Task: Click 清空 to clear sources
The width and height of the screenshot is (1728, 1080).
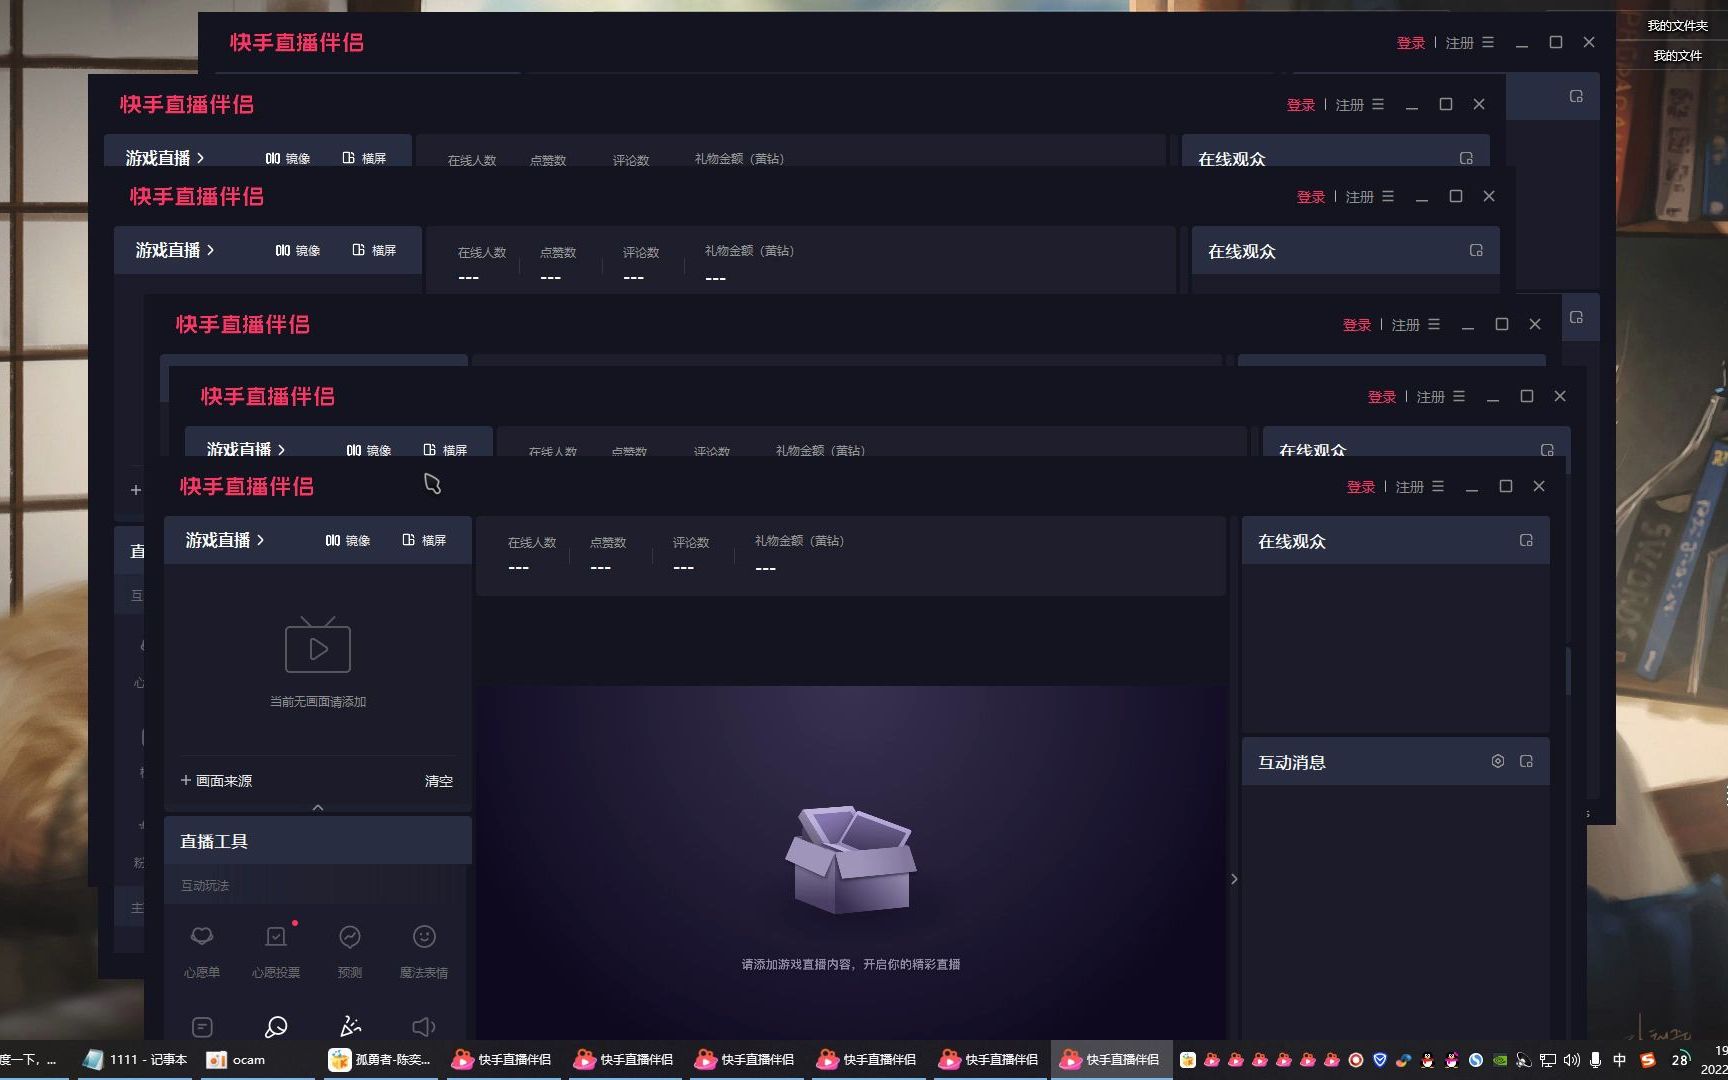Action: click(x=439, y=781)
